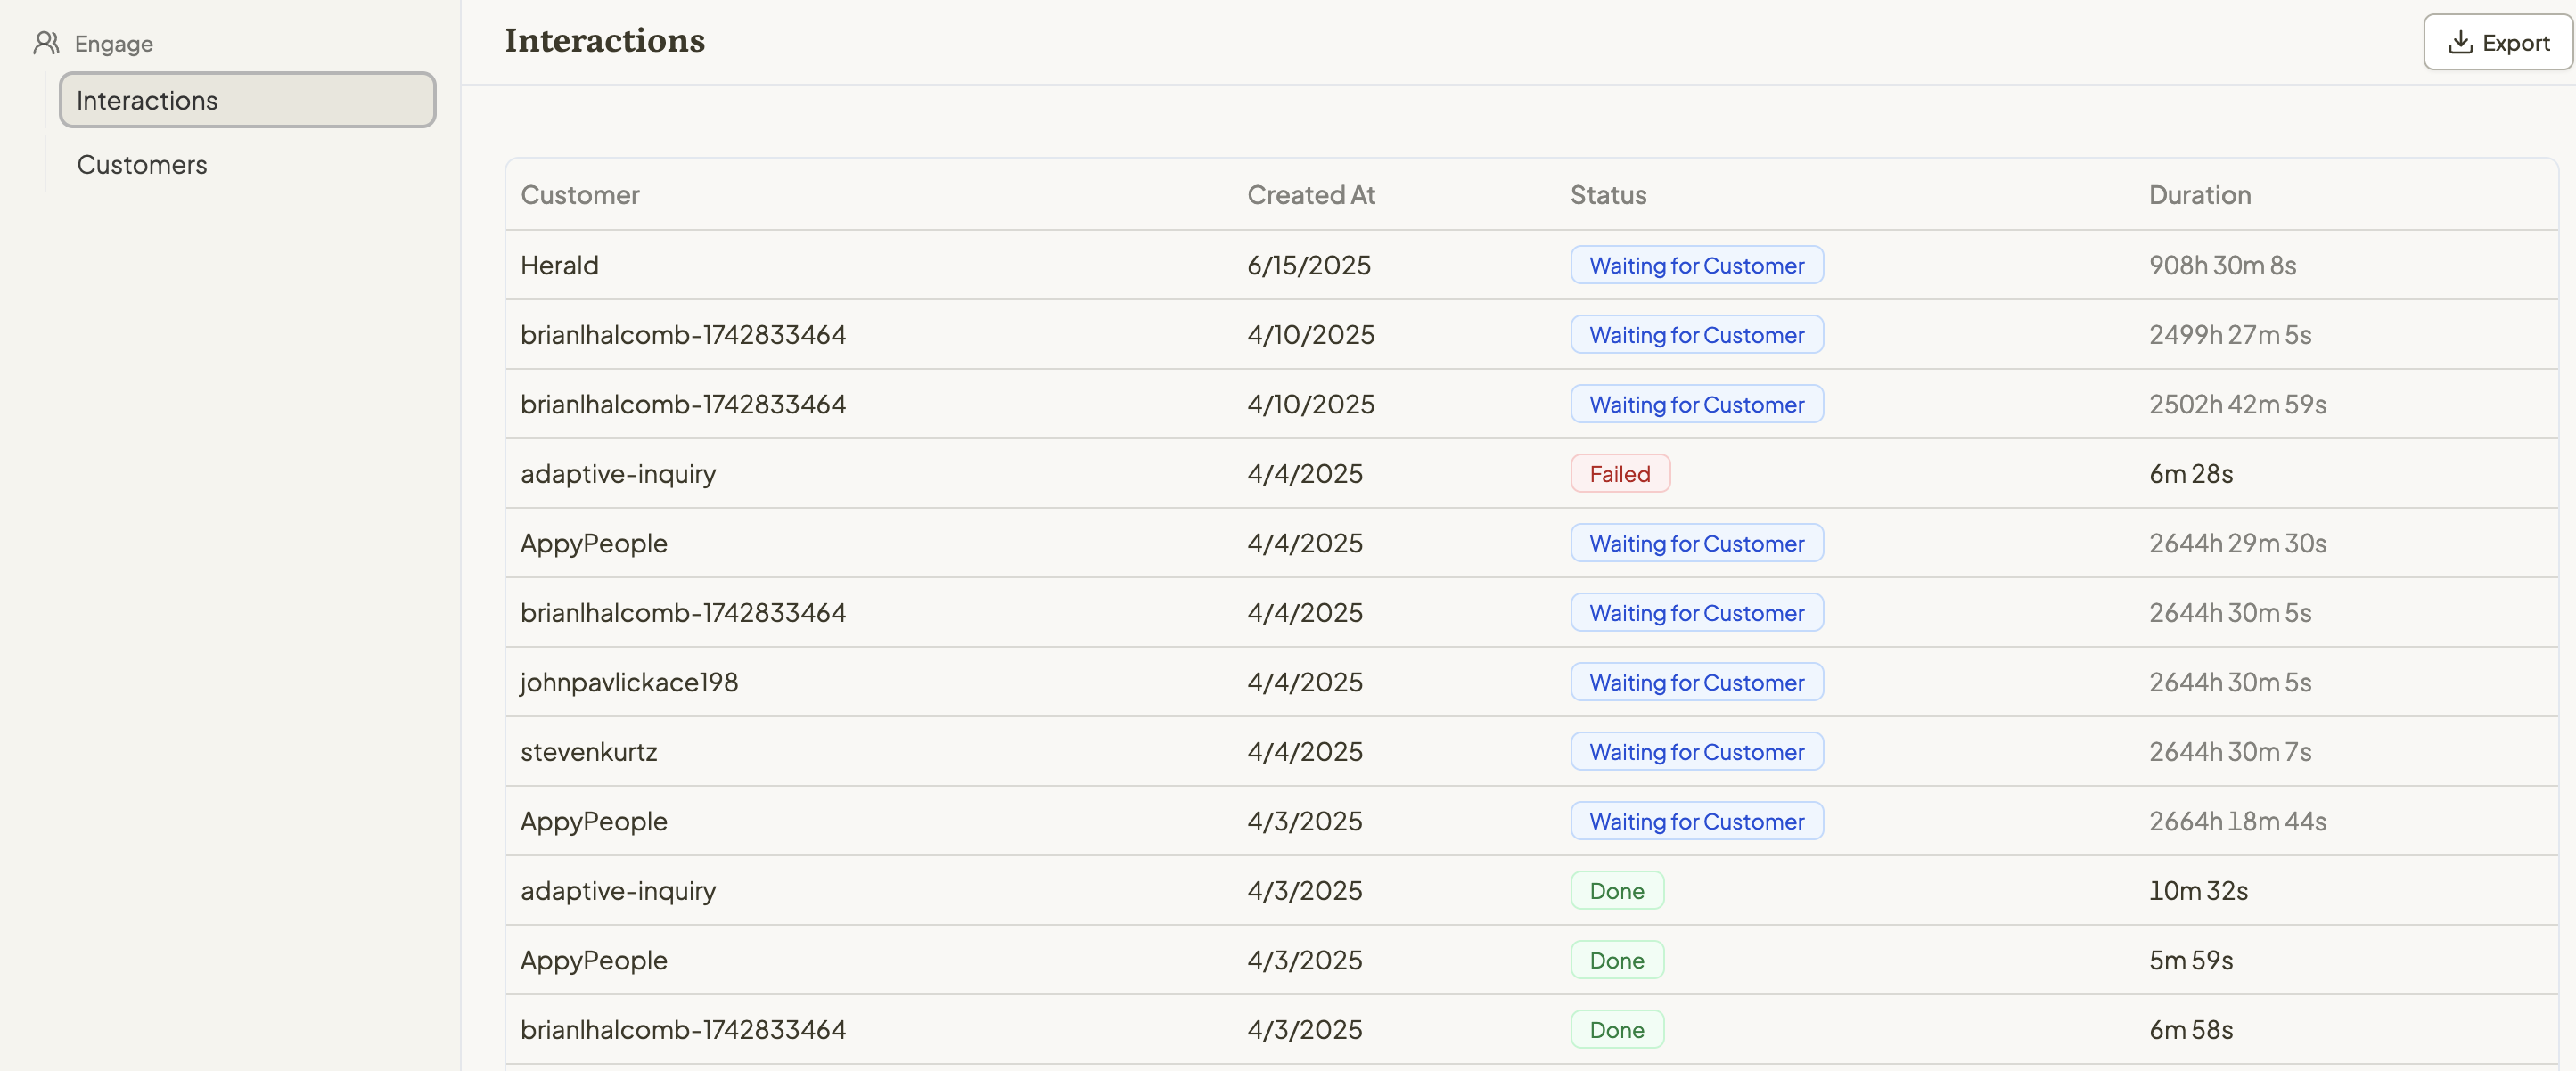Select the Herald interaction row

(x=559, y=265)
